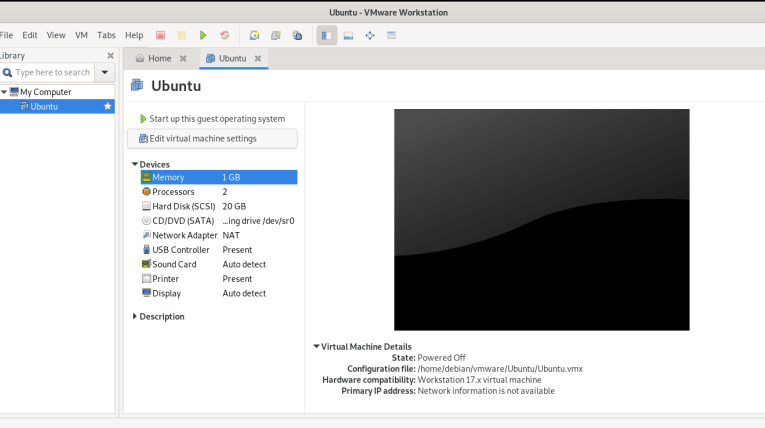Click the Processors device icon
Image resolution: width=765 pixels, height=428 pixels.
(146, 192)
